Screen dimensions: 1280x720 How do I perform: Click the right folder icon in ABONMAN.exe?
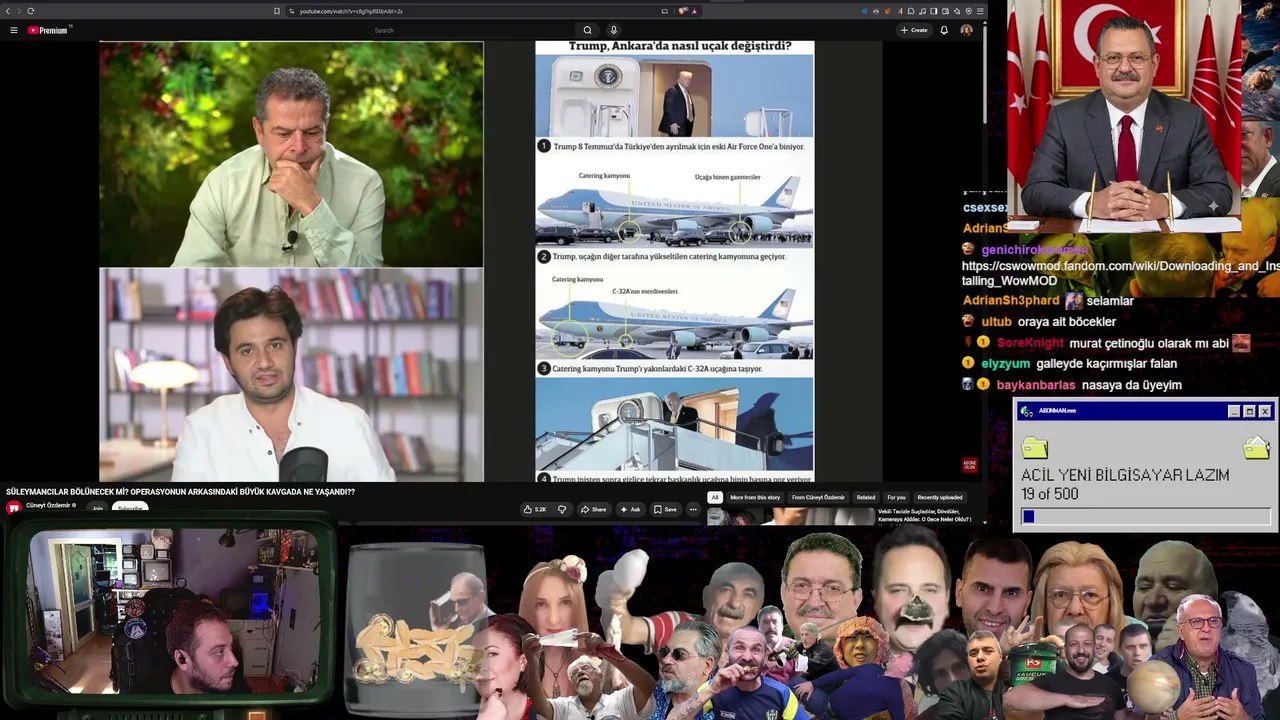tap(1257, 447)
